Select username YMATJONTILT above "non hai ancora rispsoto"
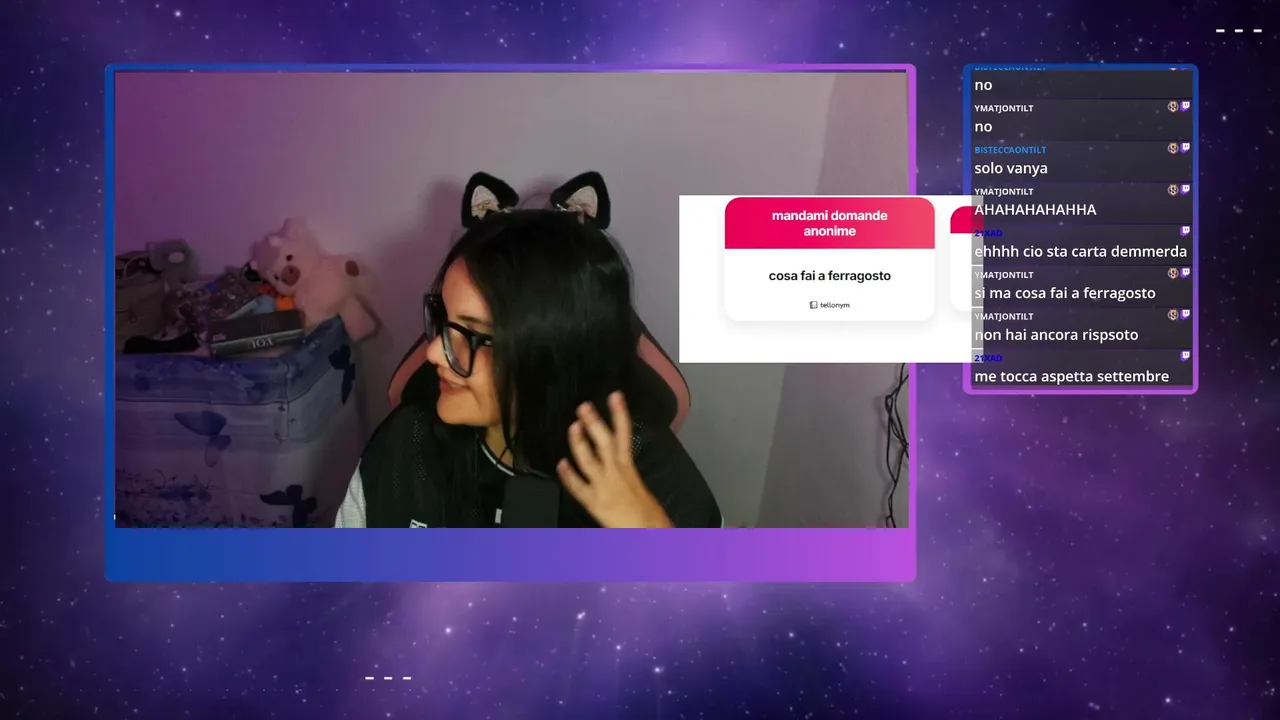Viewport: 1280px width, 720px height. pyautogui.click(x=1004, y=316)
